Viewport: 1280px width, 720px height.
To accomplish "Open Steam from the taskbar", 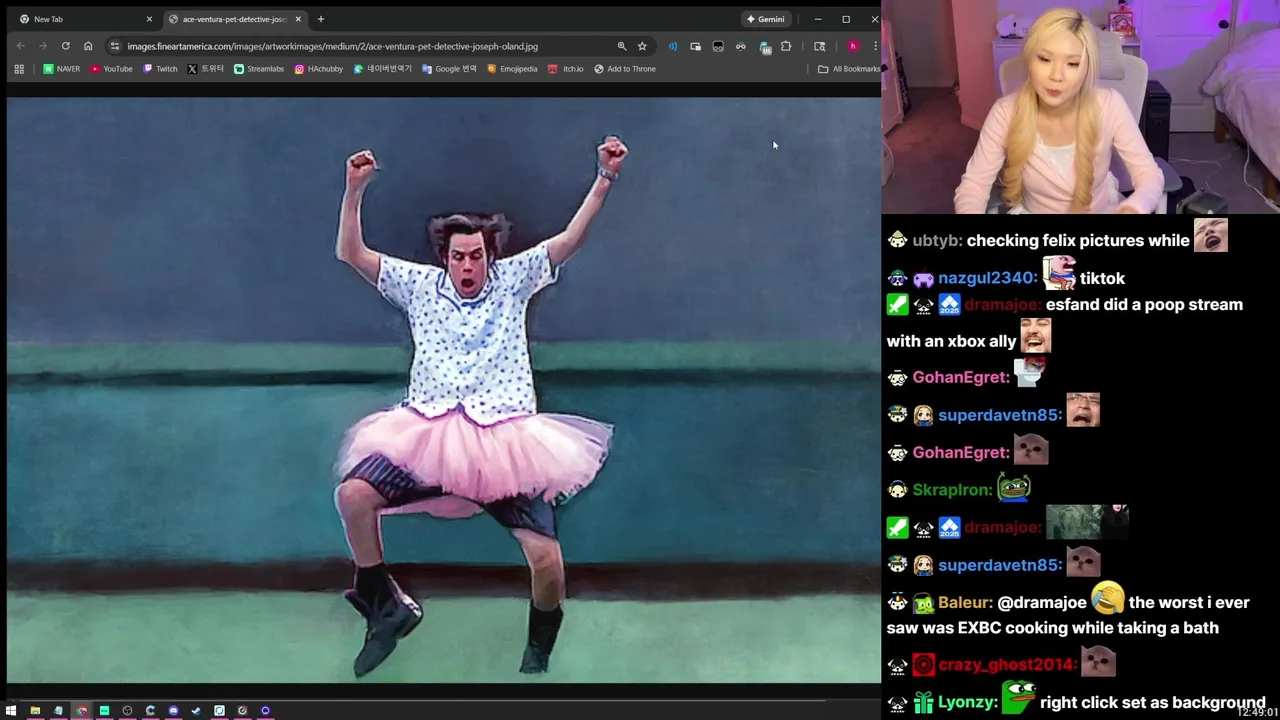I will pos(196,711).
